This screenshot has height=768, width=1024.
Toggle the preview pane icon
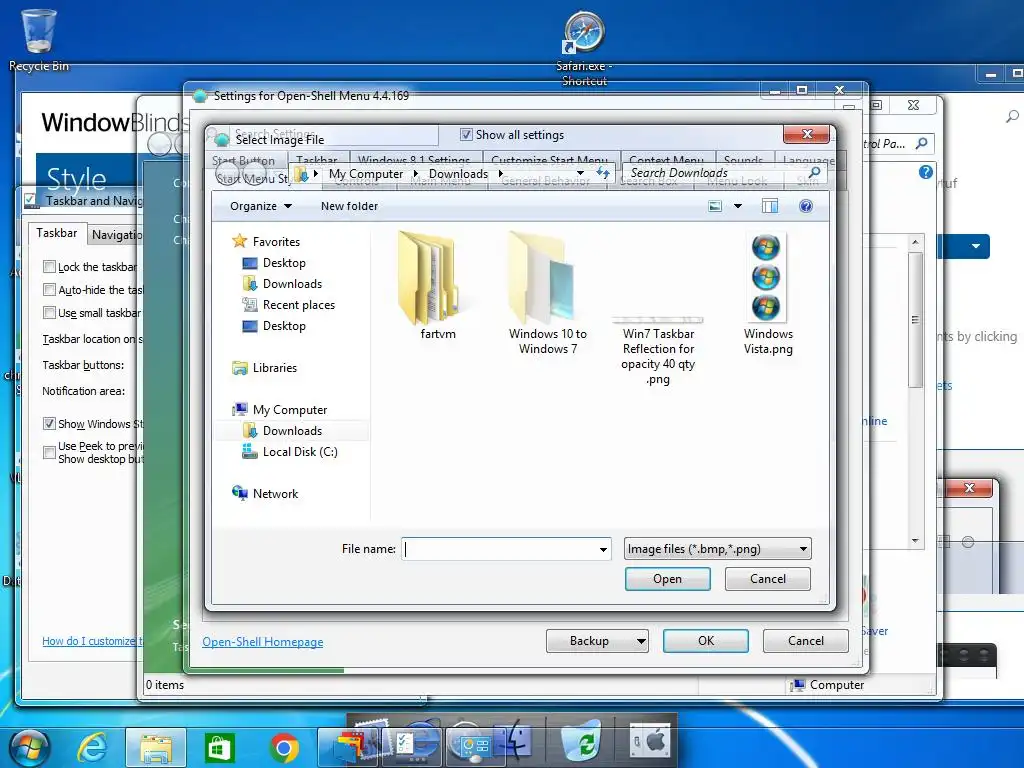pos(770,206)
